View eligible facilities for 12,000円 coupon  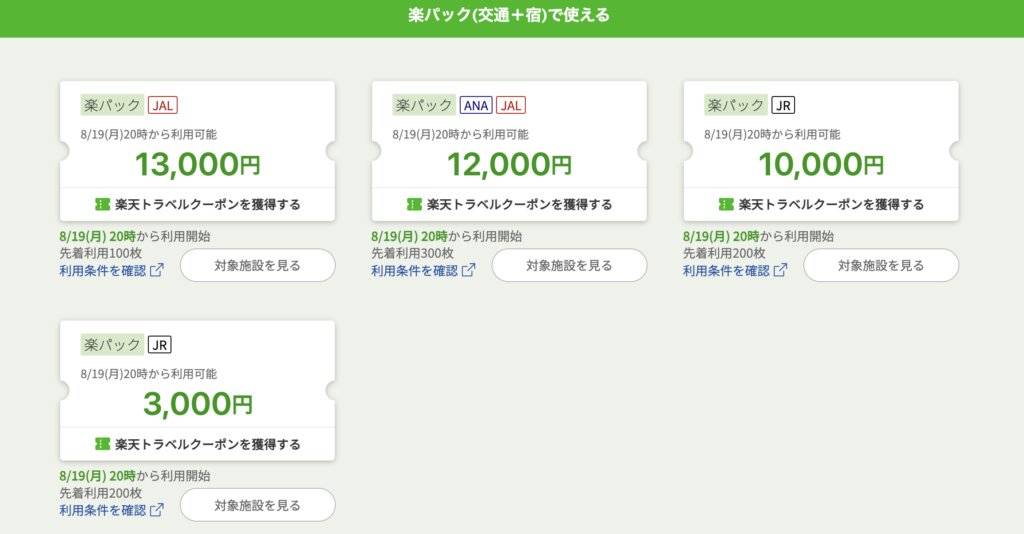click(x=569, y=265)
